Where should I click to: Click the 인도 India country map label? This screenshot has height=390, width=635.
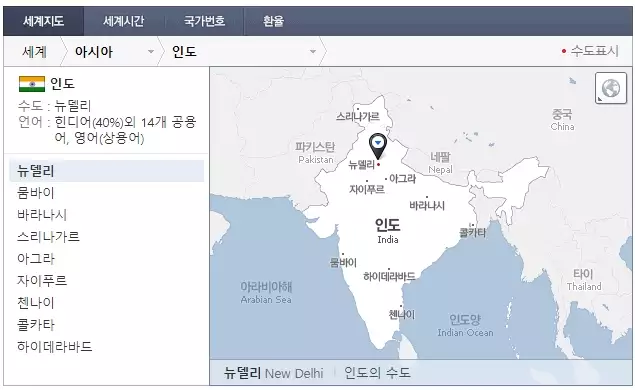point(388,230)
